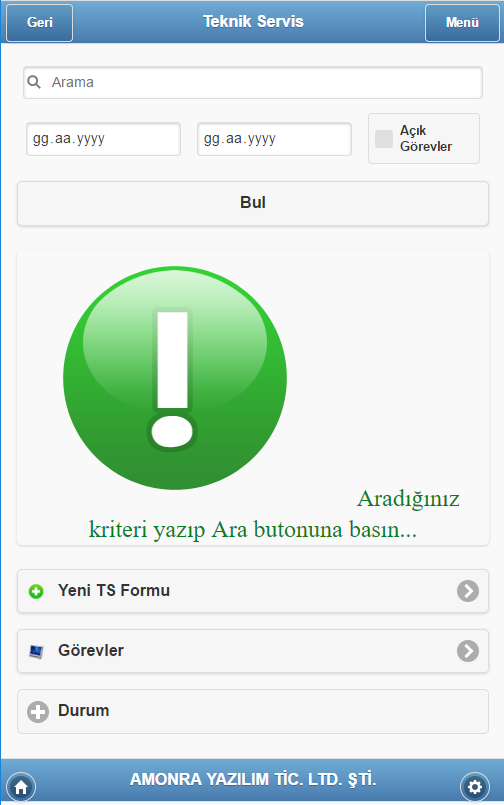
Task: Click the computer icon beside Görevler
Action: coord(36,651)
